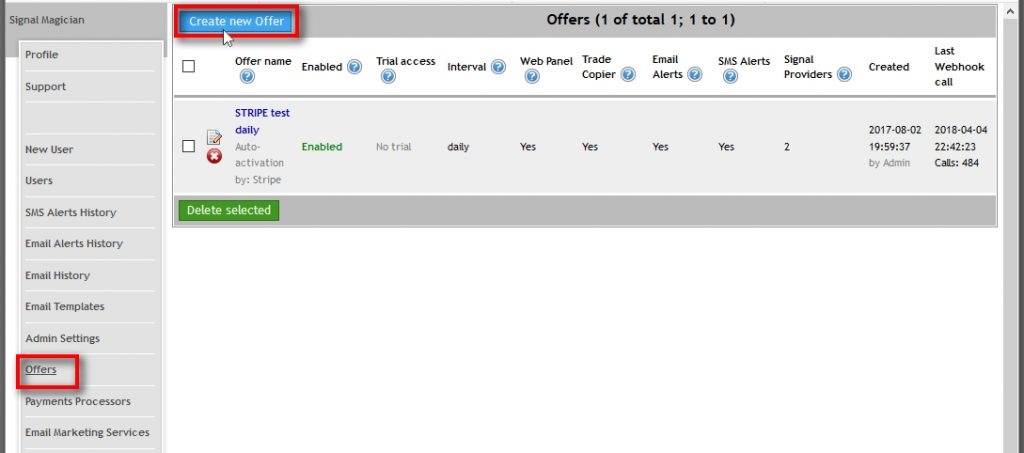Click help icon beside Enabled column header
Image resolution: width=1024 pixels, height=453 pixels.
(x=354, y=68)
